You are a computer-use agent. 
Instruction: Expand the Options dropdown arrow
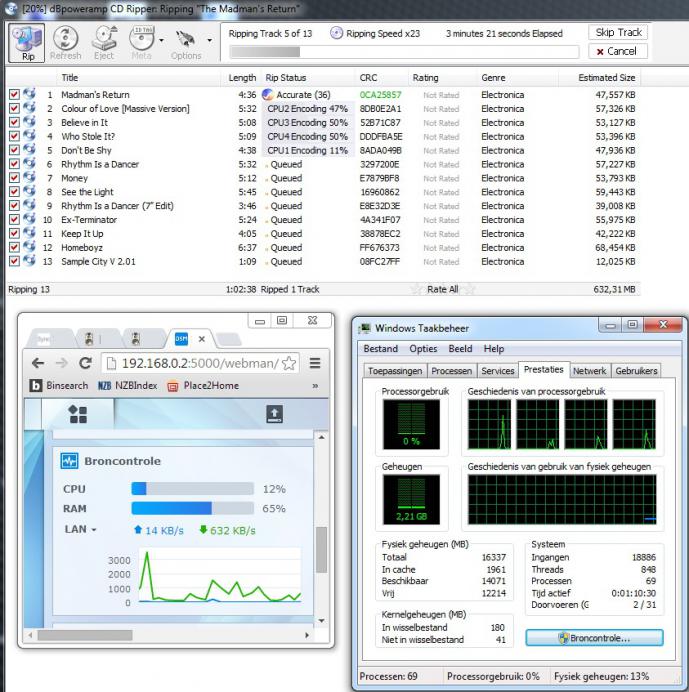[x=209, y=41]
